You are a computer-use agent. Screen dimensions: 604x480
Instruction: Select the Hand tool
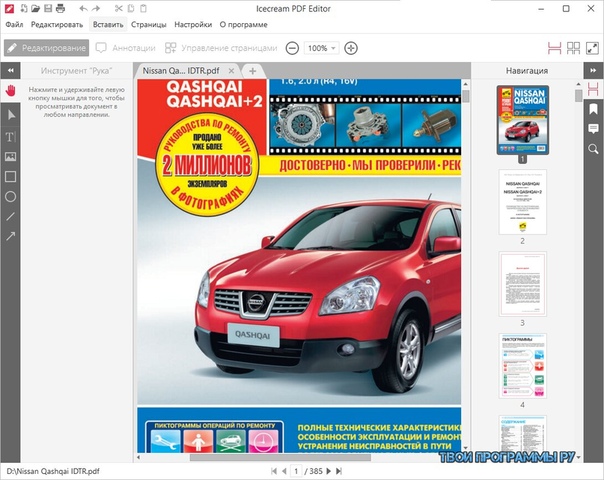pos(11,91)
